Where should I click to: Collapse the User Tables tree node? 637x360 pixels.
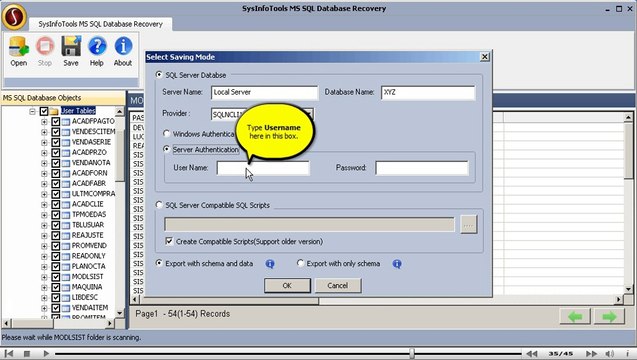coord(32,111)
